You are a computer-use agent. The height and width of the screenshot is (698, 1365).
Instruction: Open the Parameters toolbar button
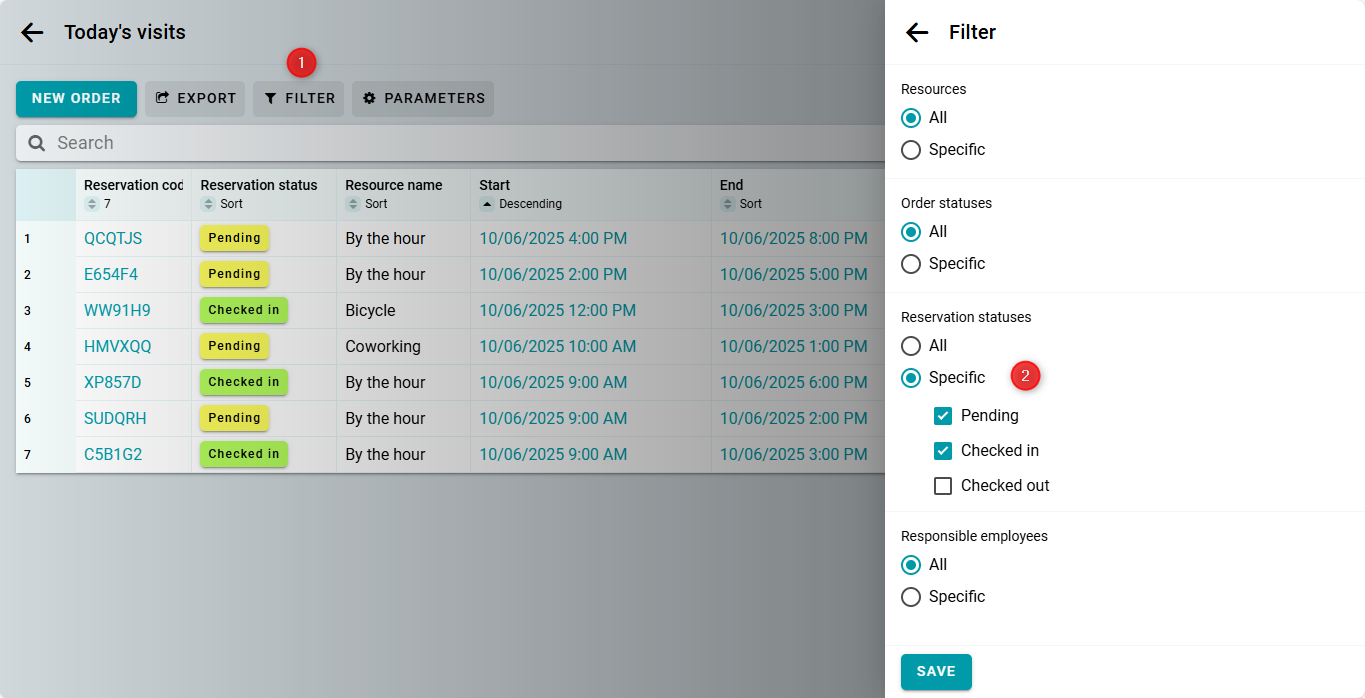pyautogui.click(x=423, y=99)
